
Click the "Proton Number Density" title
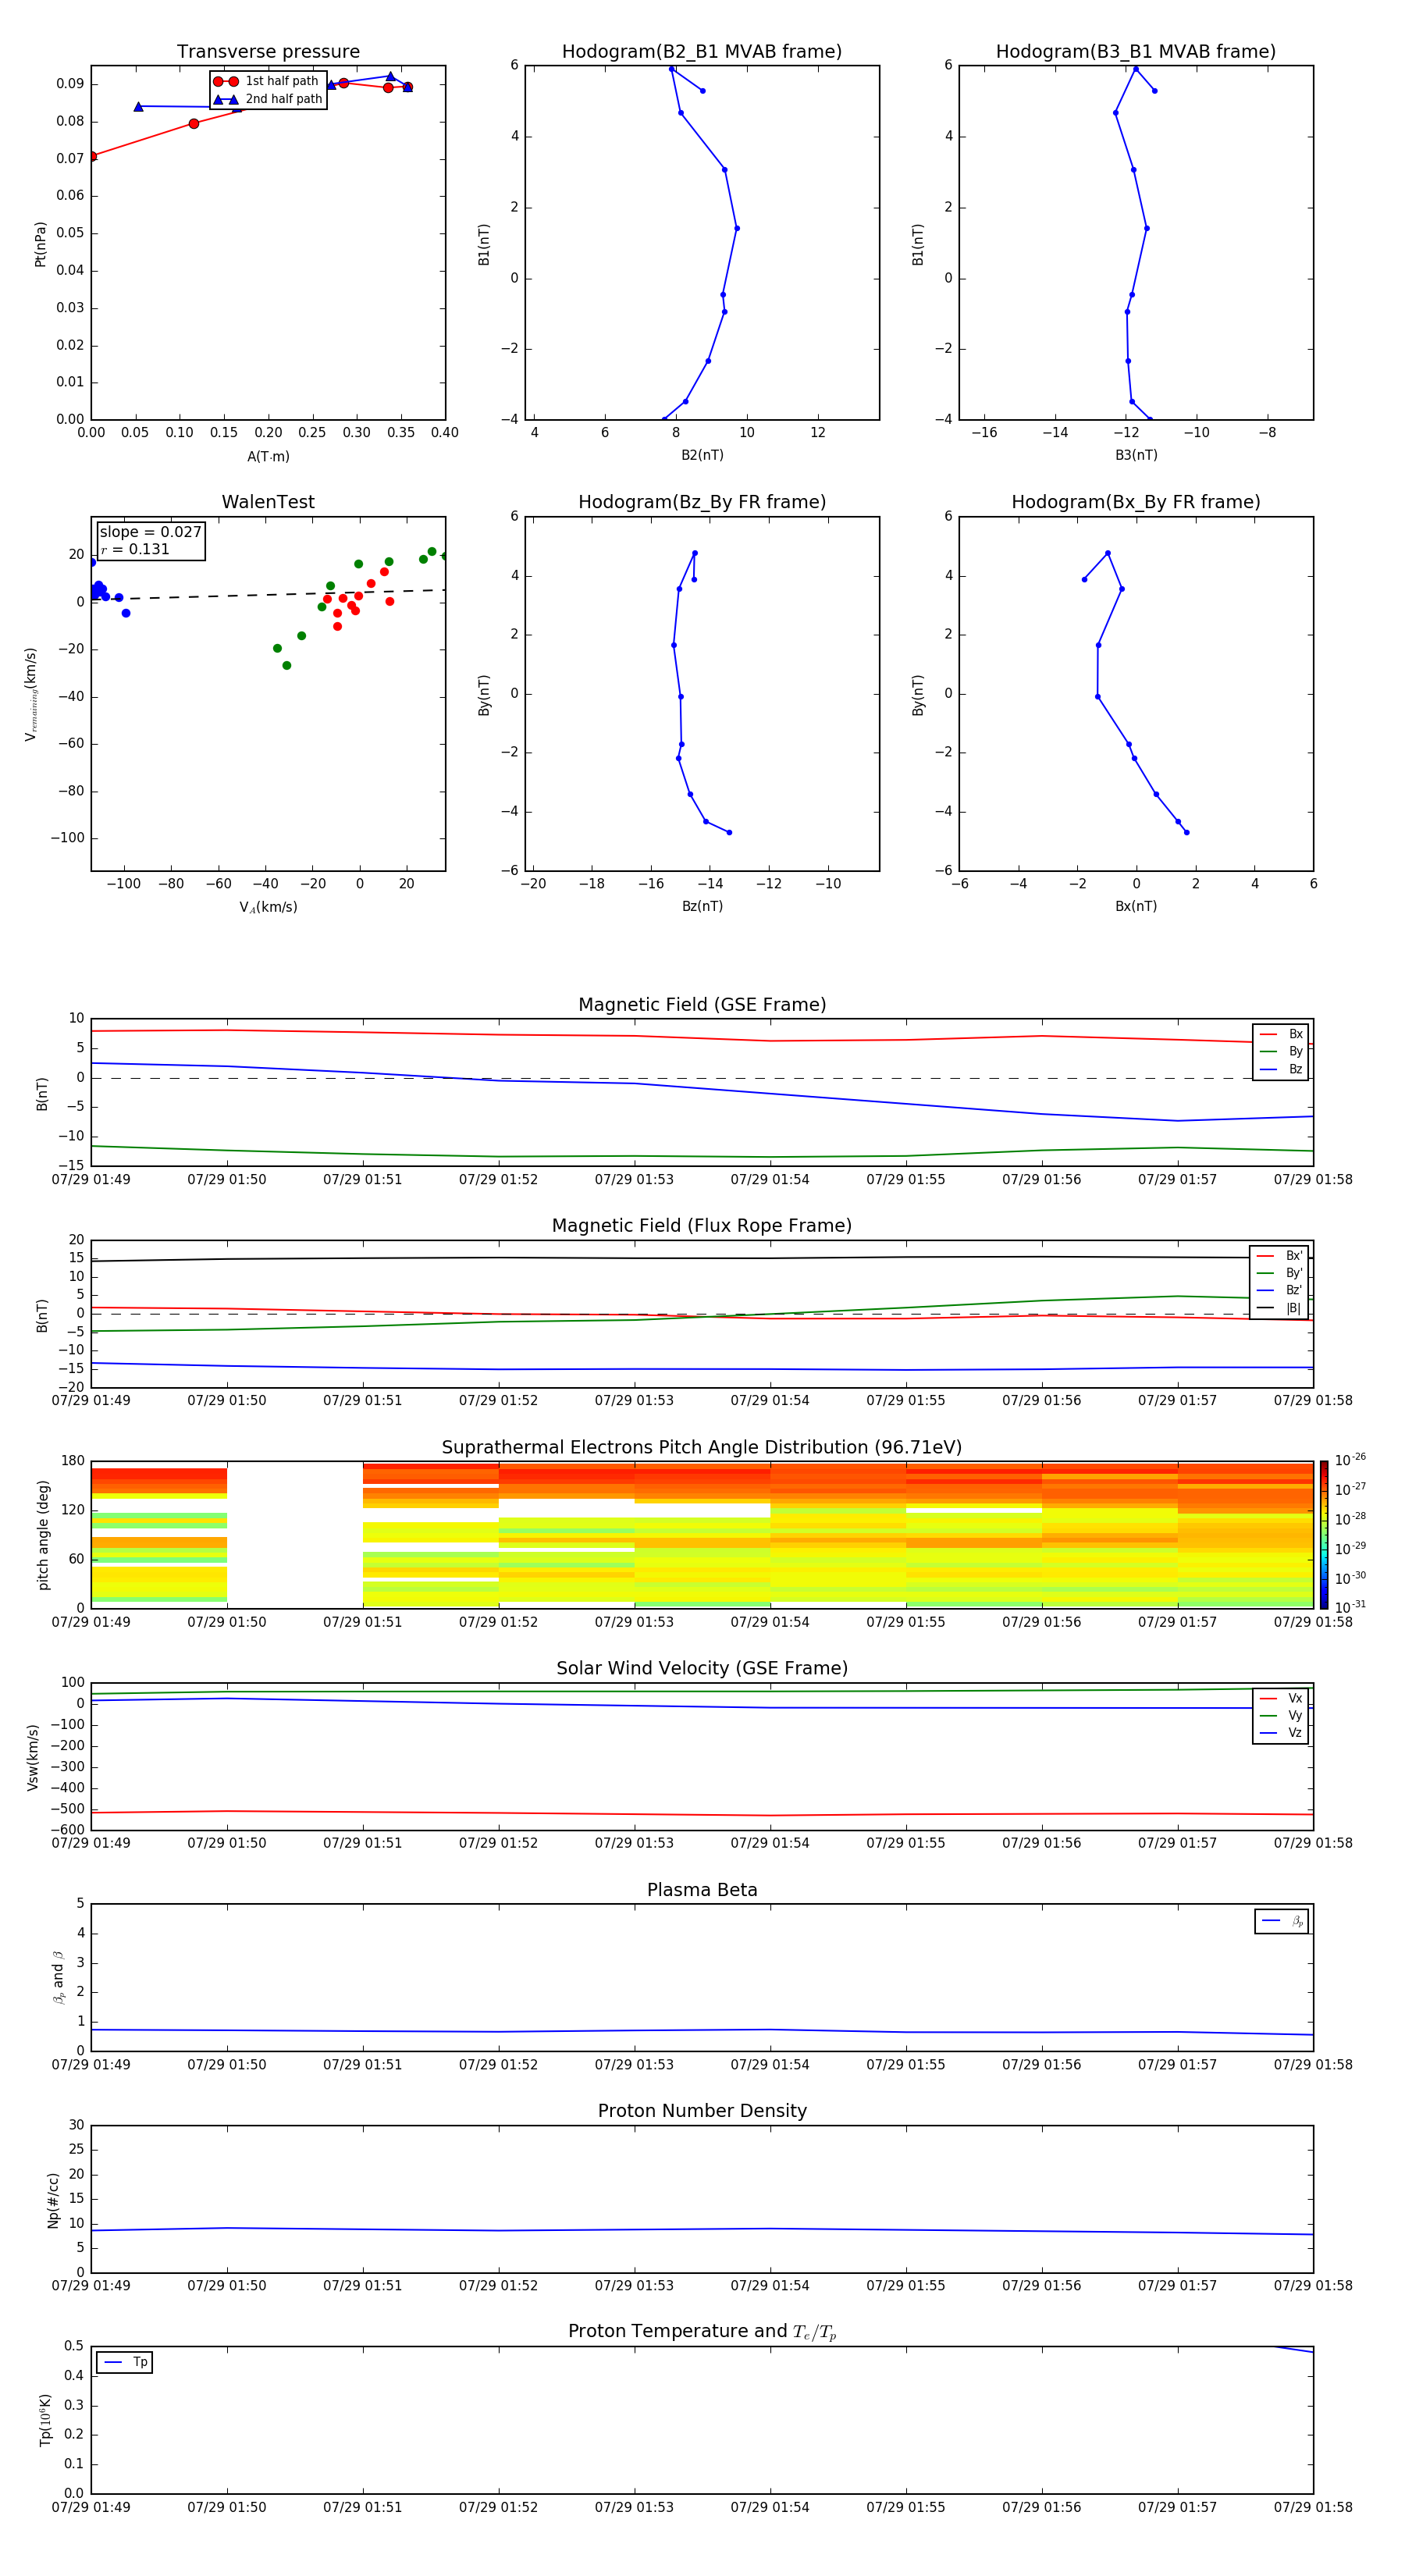pyautogui.click(x=702, y=2111)
